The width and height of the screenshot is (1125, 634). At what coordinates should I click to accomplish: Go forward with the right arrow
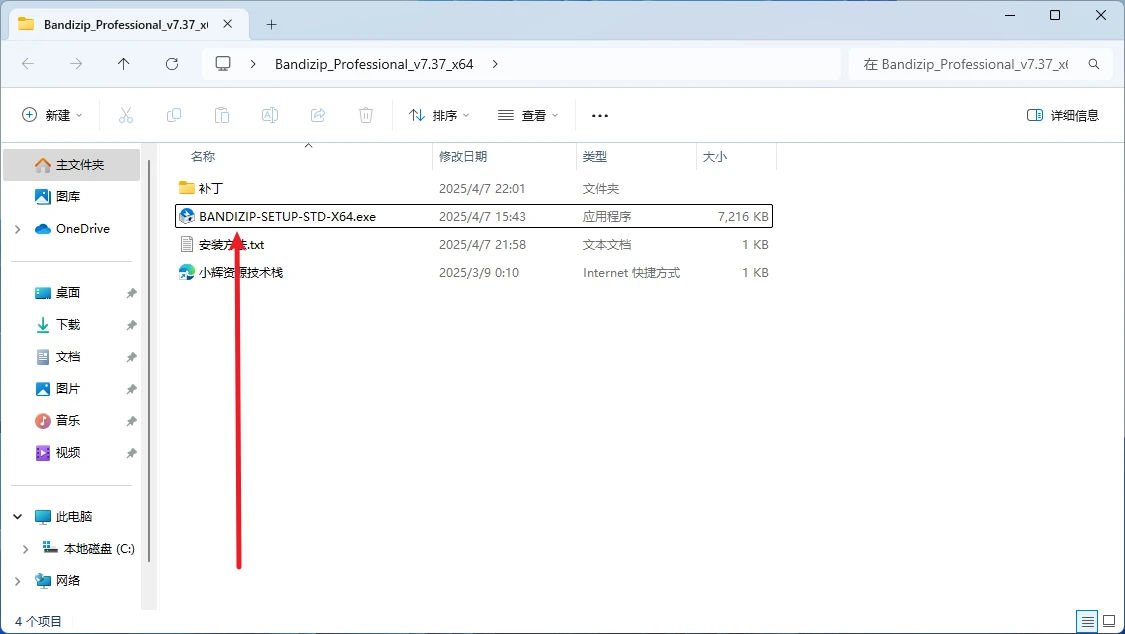[x=76, y=64]
